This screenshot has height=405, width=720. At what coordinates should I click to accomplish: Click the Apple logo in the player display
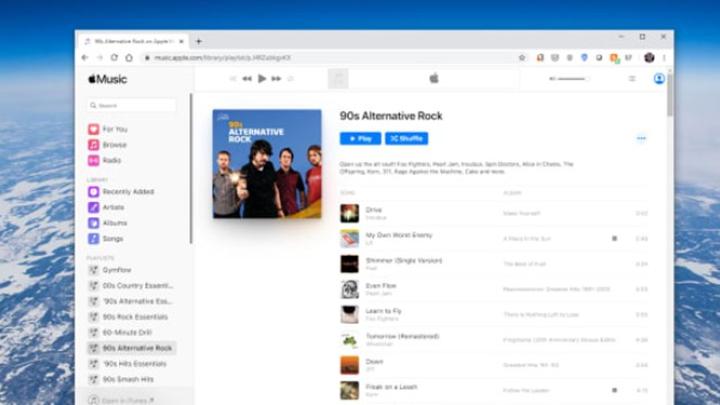pos(434,79)
